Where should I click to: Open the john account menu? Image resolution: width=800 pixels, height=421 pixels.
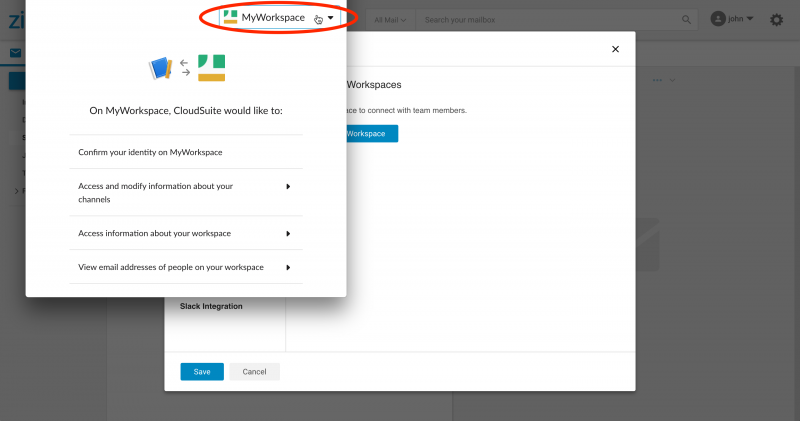pyautogui.click(x=732, y=19)
